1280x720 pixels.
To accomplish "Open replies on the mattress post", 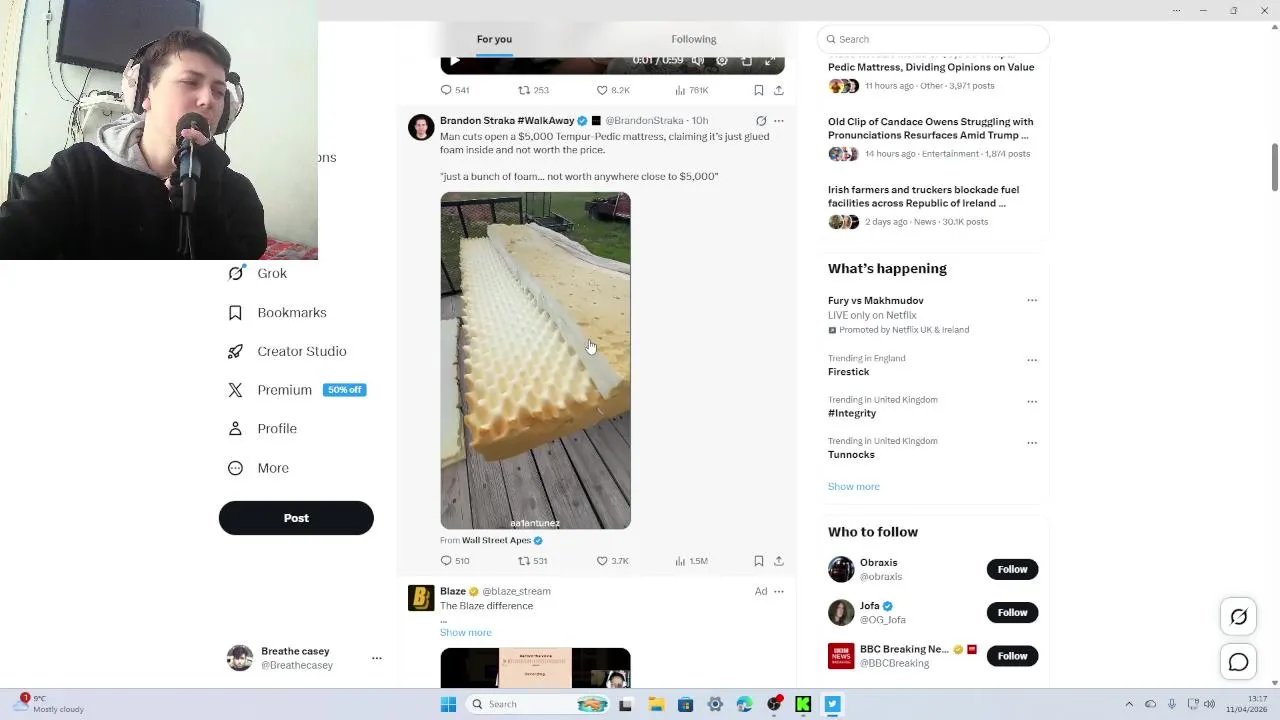I will tap(455, 561).
